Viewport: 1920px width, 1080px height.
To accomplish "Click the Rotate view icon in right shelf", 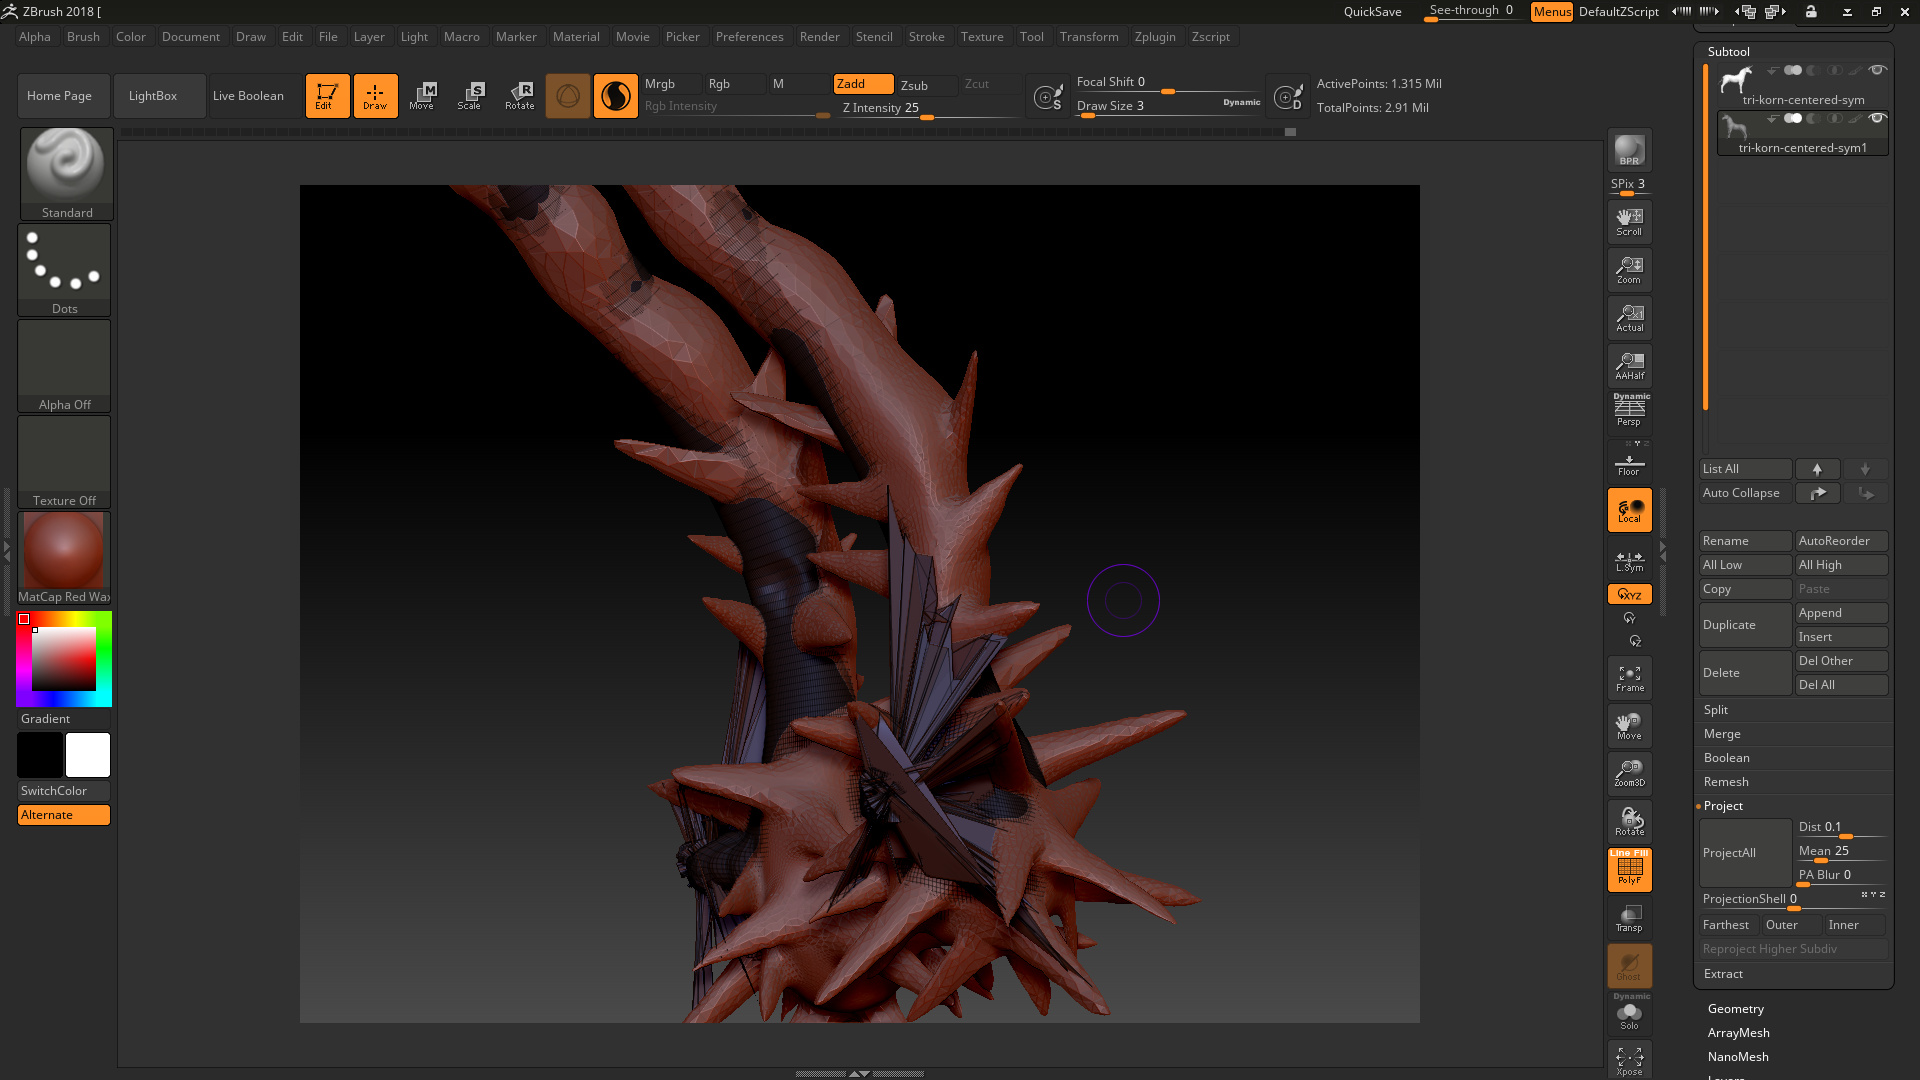I will (1629, 822).
